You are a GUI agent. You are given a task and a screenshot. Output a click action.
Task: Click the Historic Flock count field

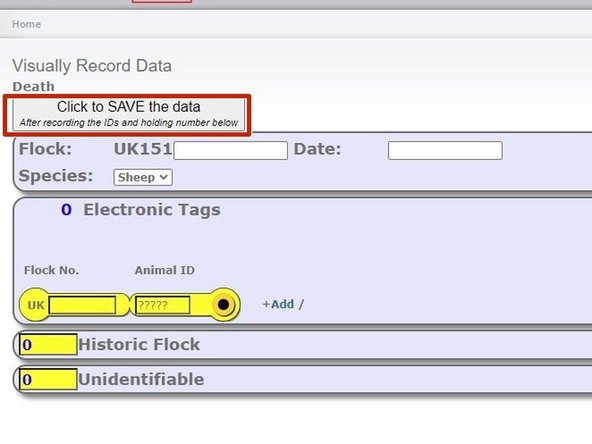(48, 344)
